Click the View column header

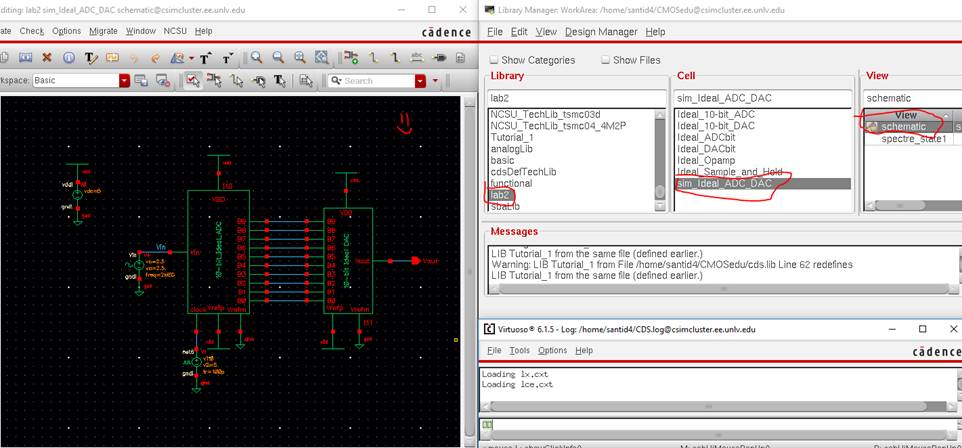(x=904, y=116)
